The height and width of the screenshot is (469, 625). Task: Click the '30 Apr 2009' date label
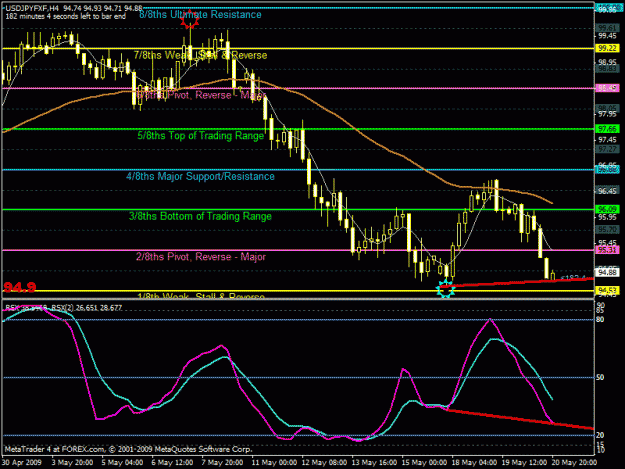(22, 463)
